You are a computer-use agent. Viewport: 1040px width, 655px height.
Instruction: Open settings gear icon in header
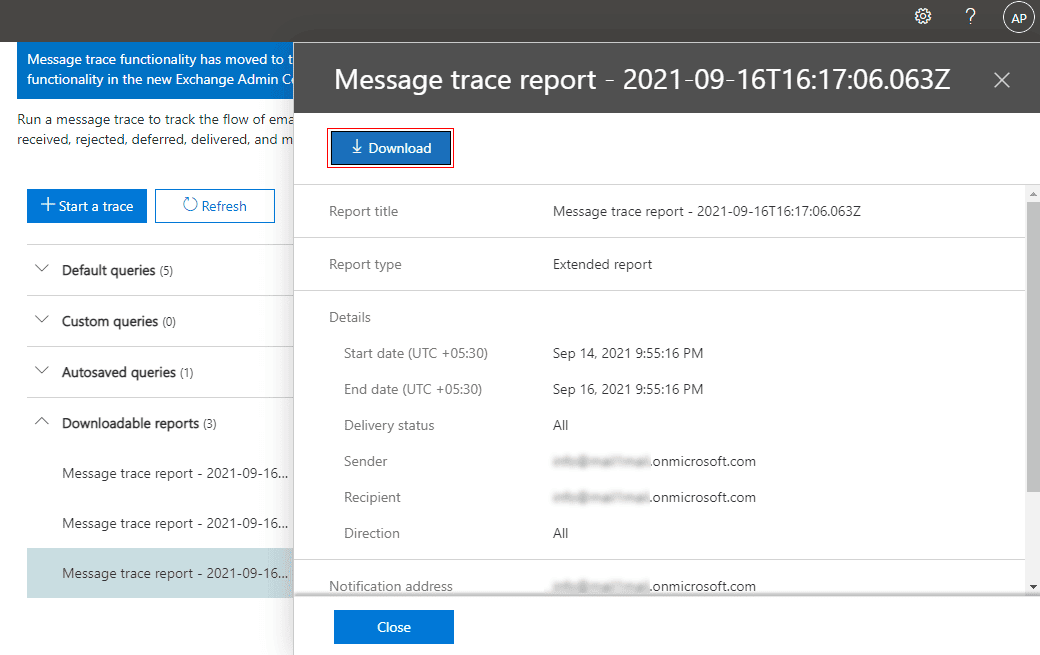coord(923,17)
